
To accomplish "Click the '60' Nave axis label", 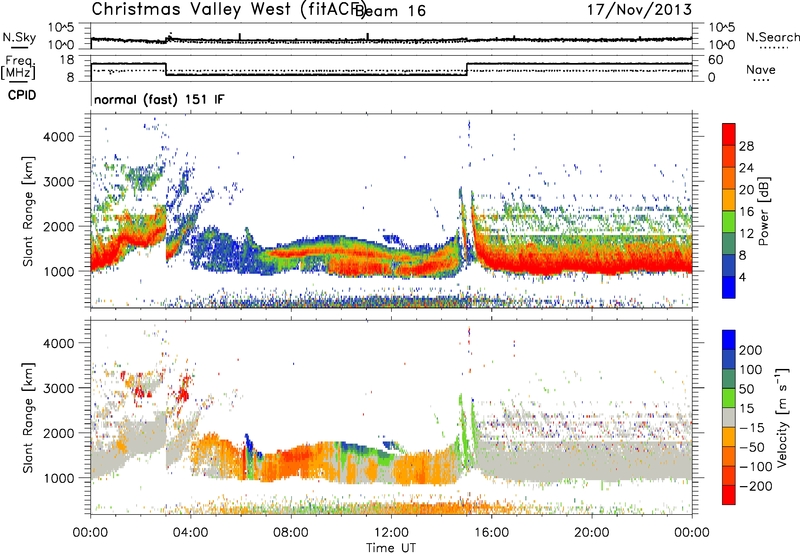I will coord(715,60).
